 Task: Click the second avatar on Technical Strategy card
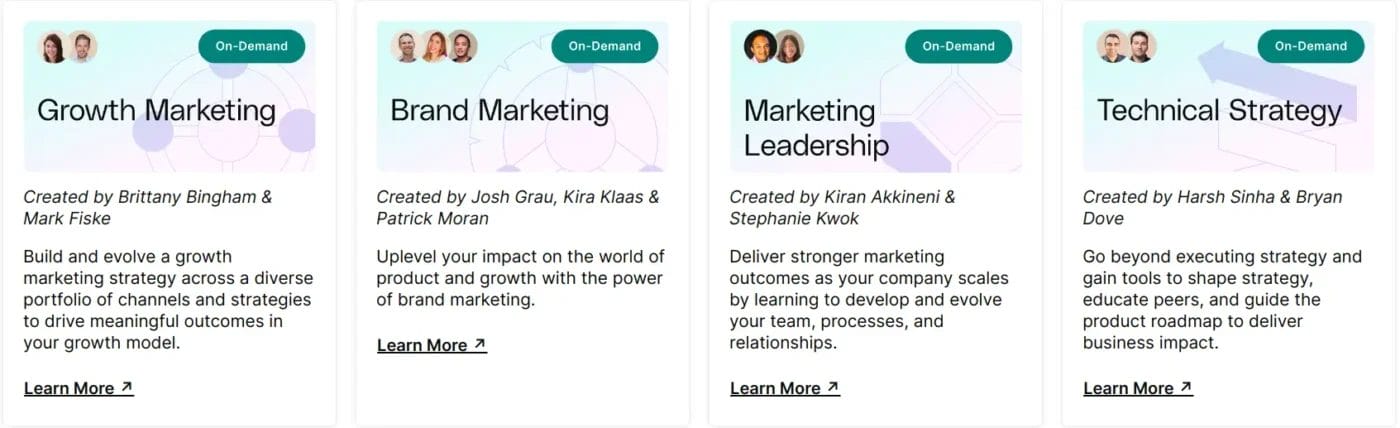coord(1141,46)
